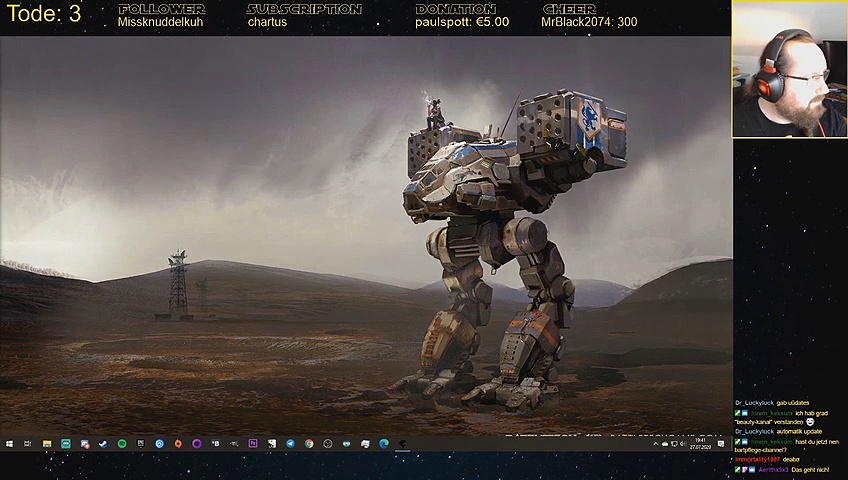Click follower name Missknuddelkuh
Viewport: 848px width, 480px height.
pyautogui.click(x=160, y=22)
